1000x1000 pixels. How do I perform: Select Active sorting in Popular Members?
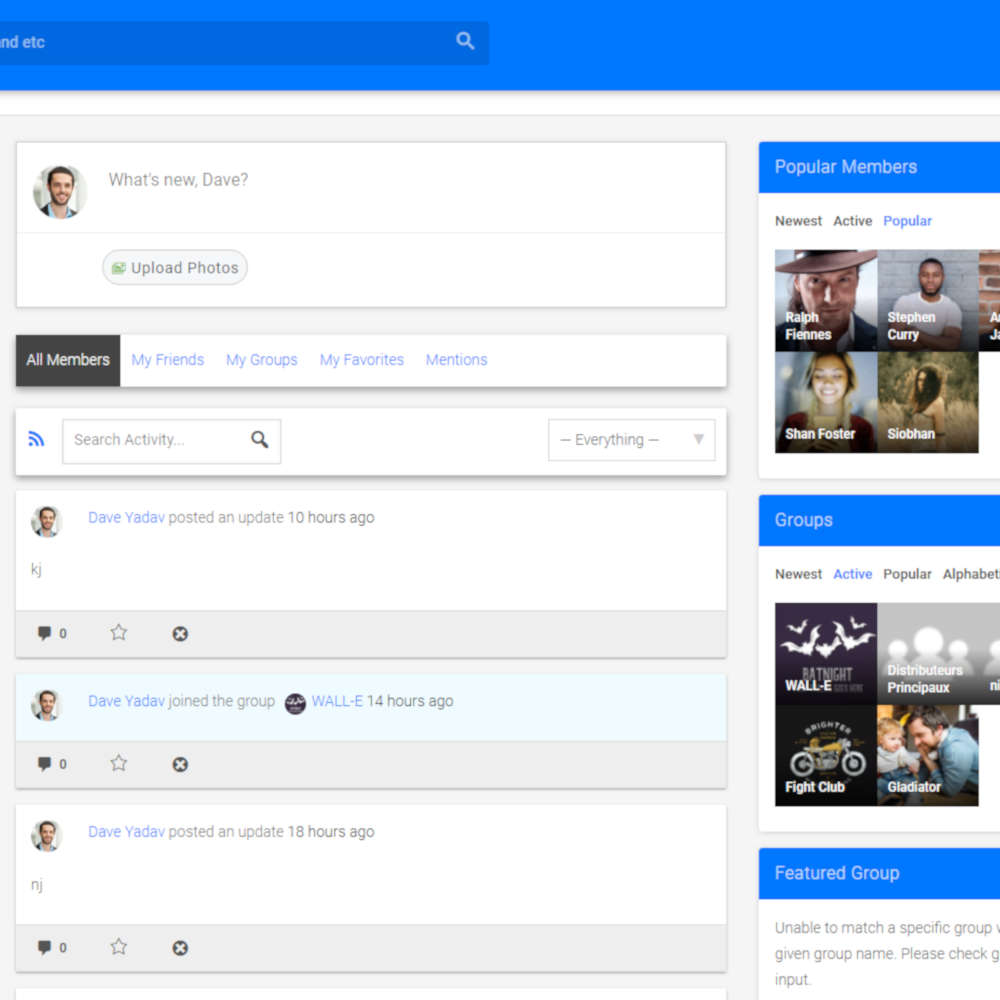852,221
